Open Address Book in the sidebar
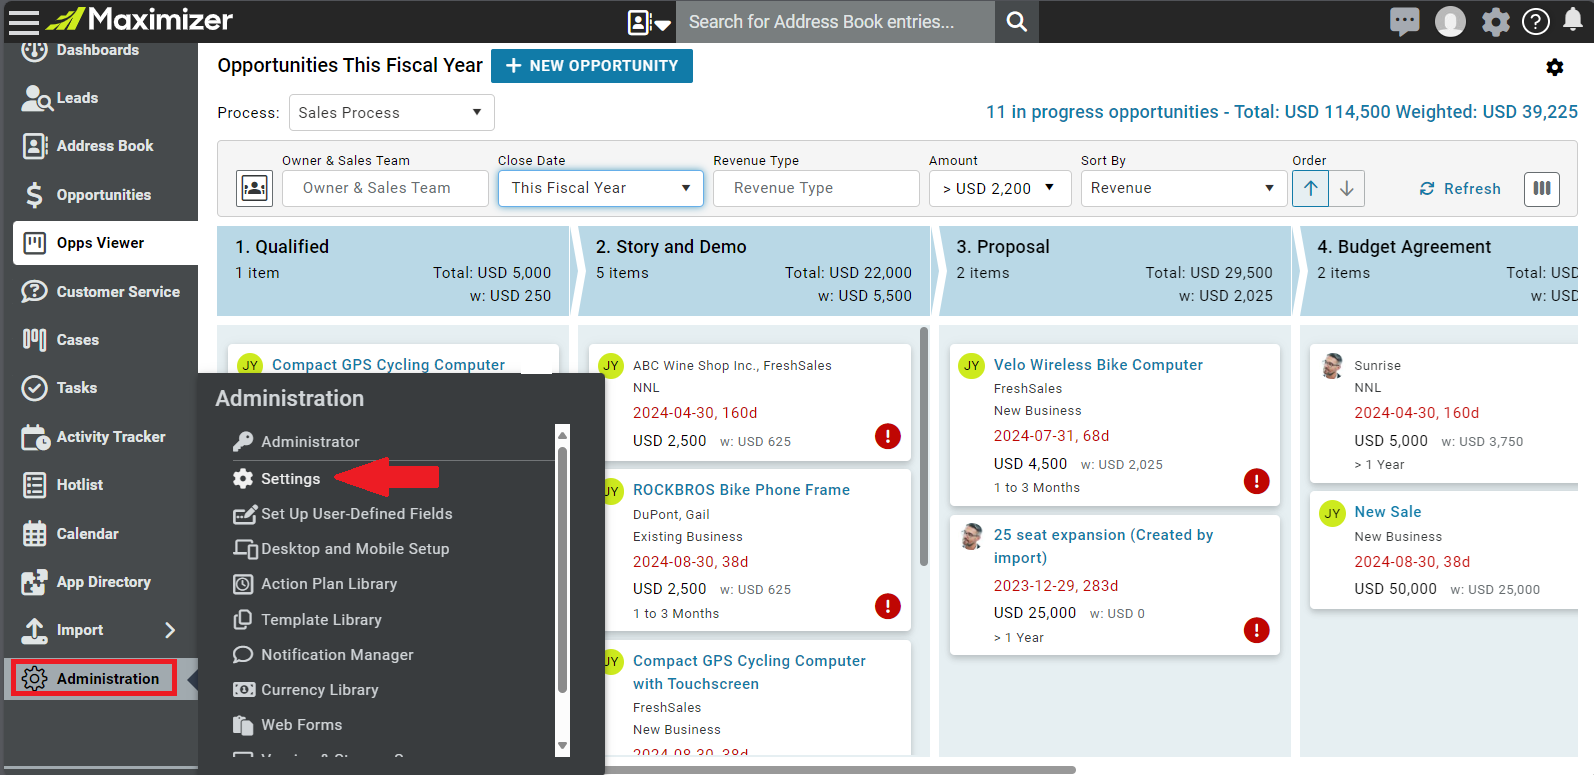This screenshot has width=1594, height=775. [x=105, y=146]
